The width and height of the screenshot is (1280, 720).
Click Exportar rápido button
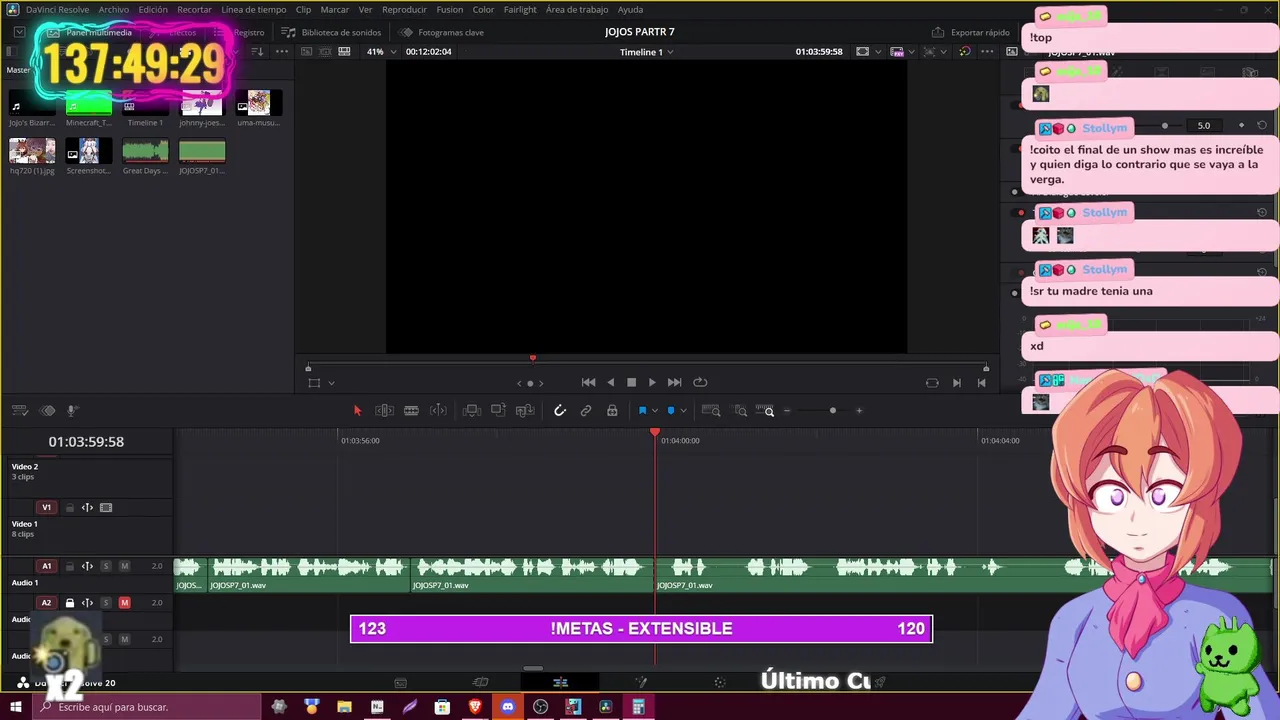(x=971, y=32)
